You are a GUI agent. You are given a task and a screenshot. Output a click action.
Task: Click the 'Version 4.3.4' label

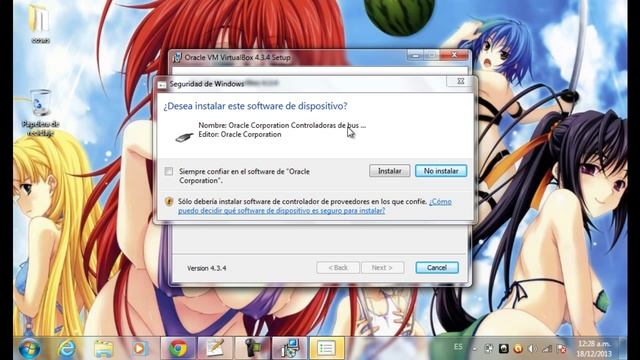(207, 268)
